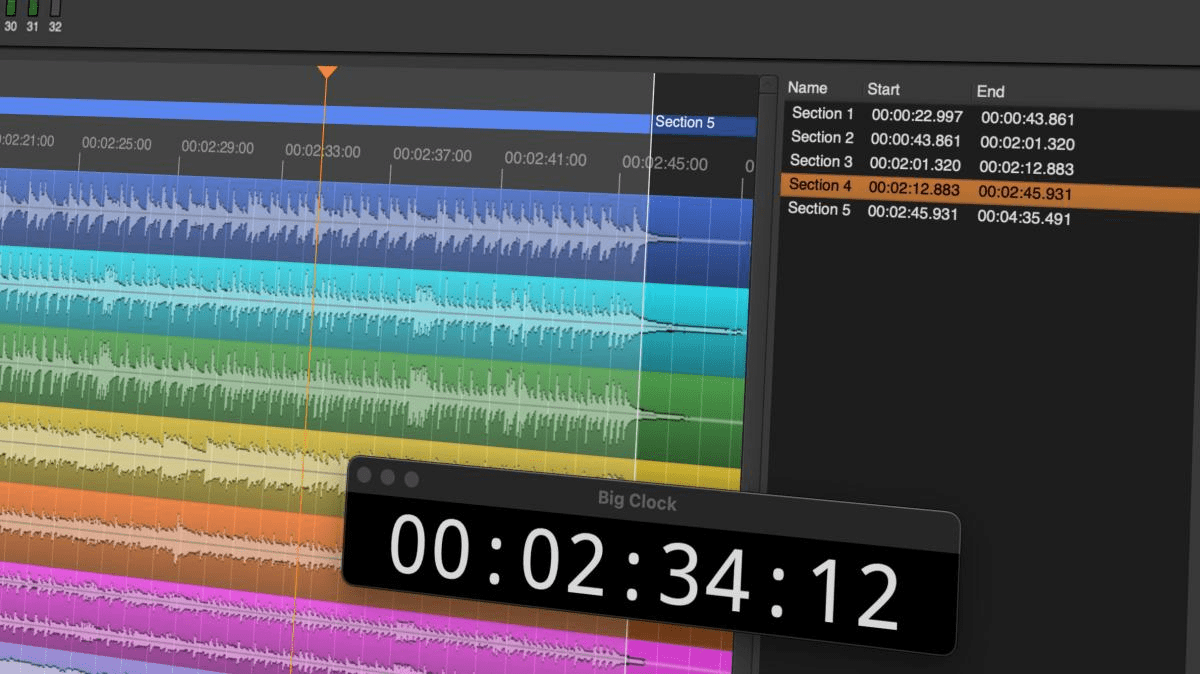Image resolution: width=1200 pixels, height=674 pixels.
Task: Click Section 1 end time 00:00:43.861
Action: (x=1028, y=119)
